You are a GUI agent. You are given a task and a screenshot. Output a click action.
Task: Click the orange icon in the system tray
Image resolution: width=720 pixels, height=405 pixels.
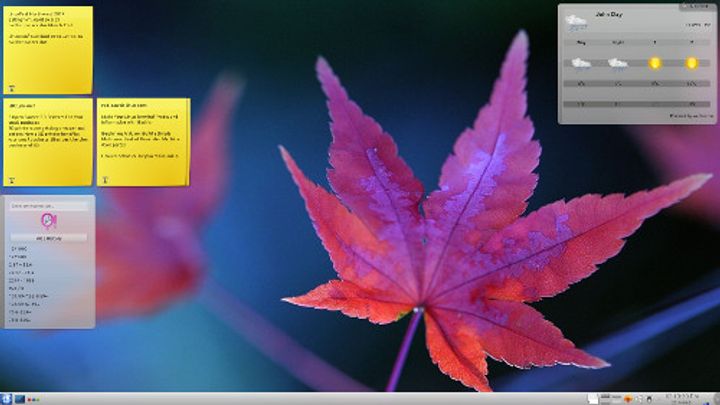point(628,399)
